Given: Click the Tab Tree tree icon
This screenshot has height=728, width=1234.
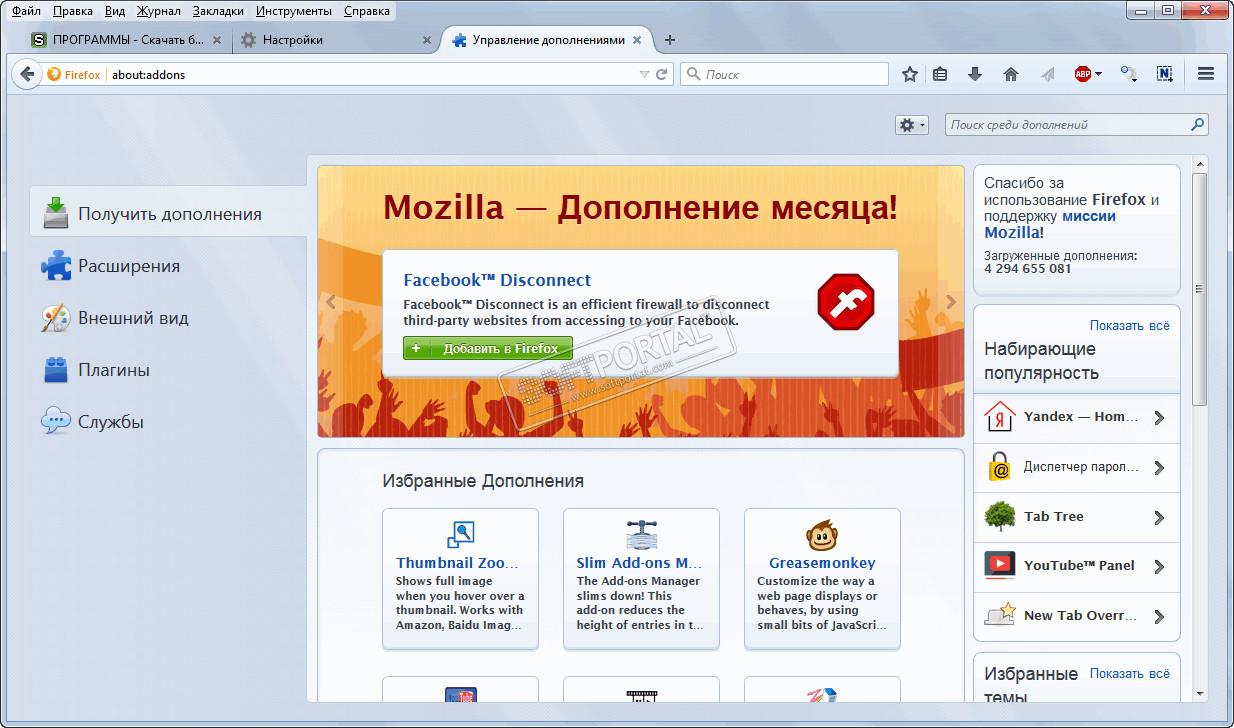Looking at the screenshot, I should point(1000,516).
